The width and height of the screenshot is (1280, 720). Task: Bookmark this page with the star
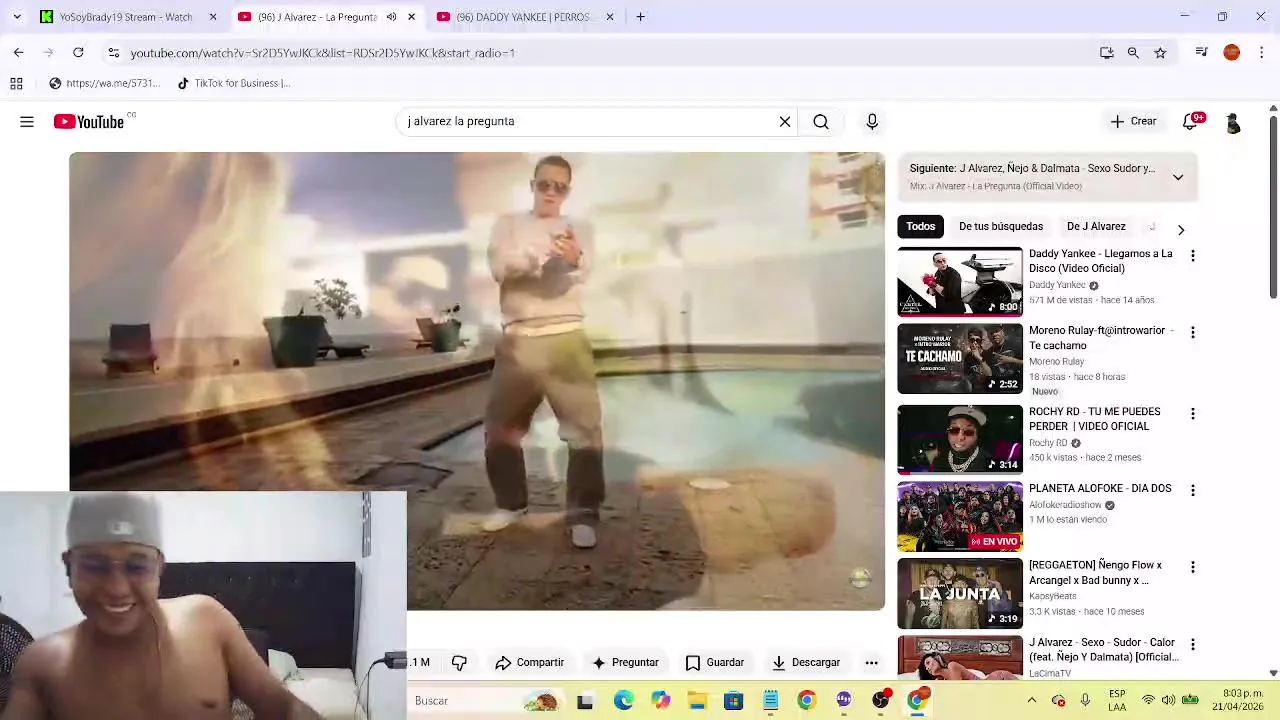pos(1160,53)
